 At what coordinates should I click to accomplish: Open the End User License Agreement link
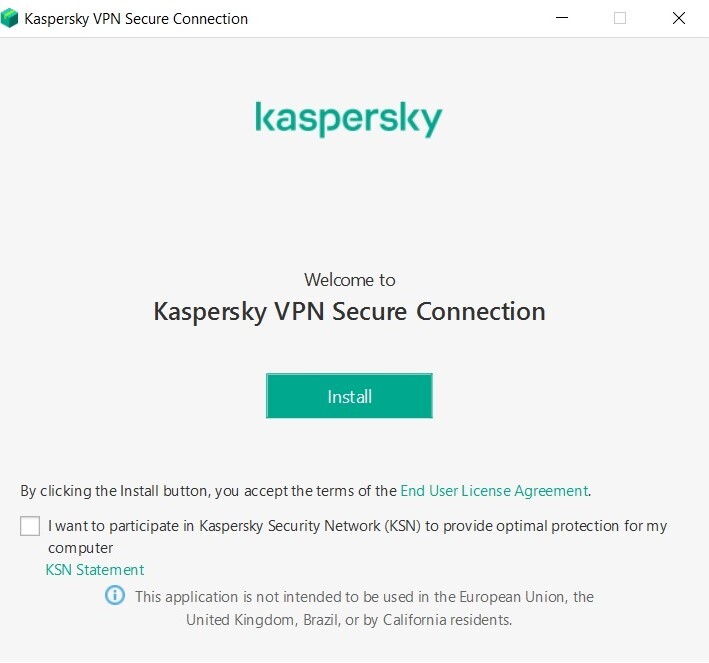point(494,491)
